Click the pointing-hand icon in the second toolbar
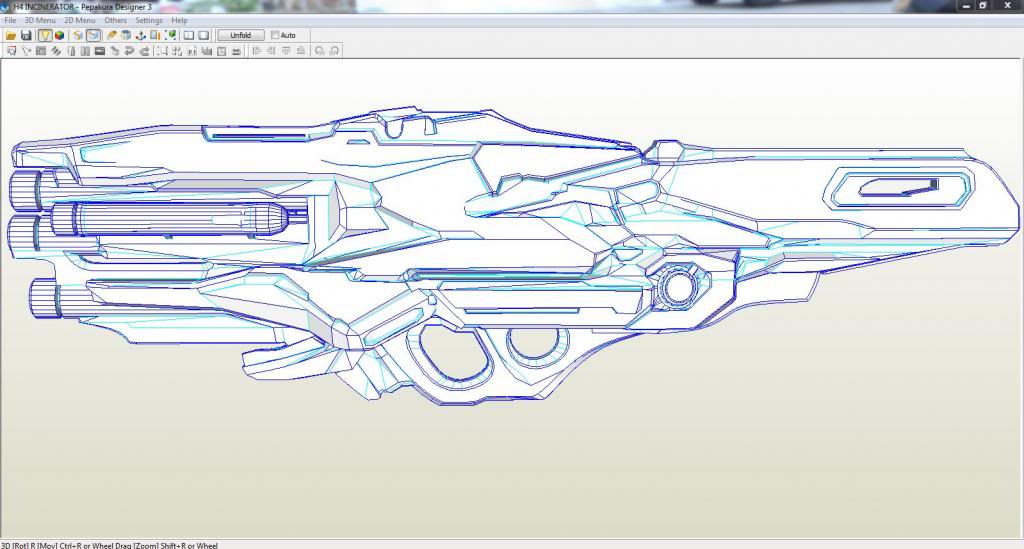The image size is (1024, 549). (x=115, y=51)
